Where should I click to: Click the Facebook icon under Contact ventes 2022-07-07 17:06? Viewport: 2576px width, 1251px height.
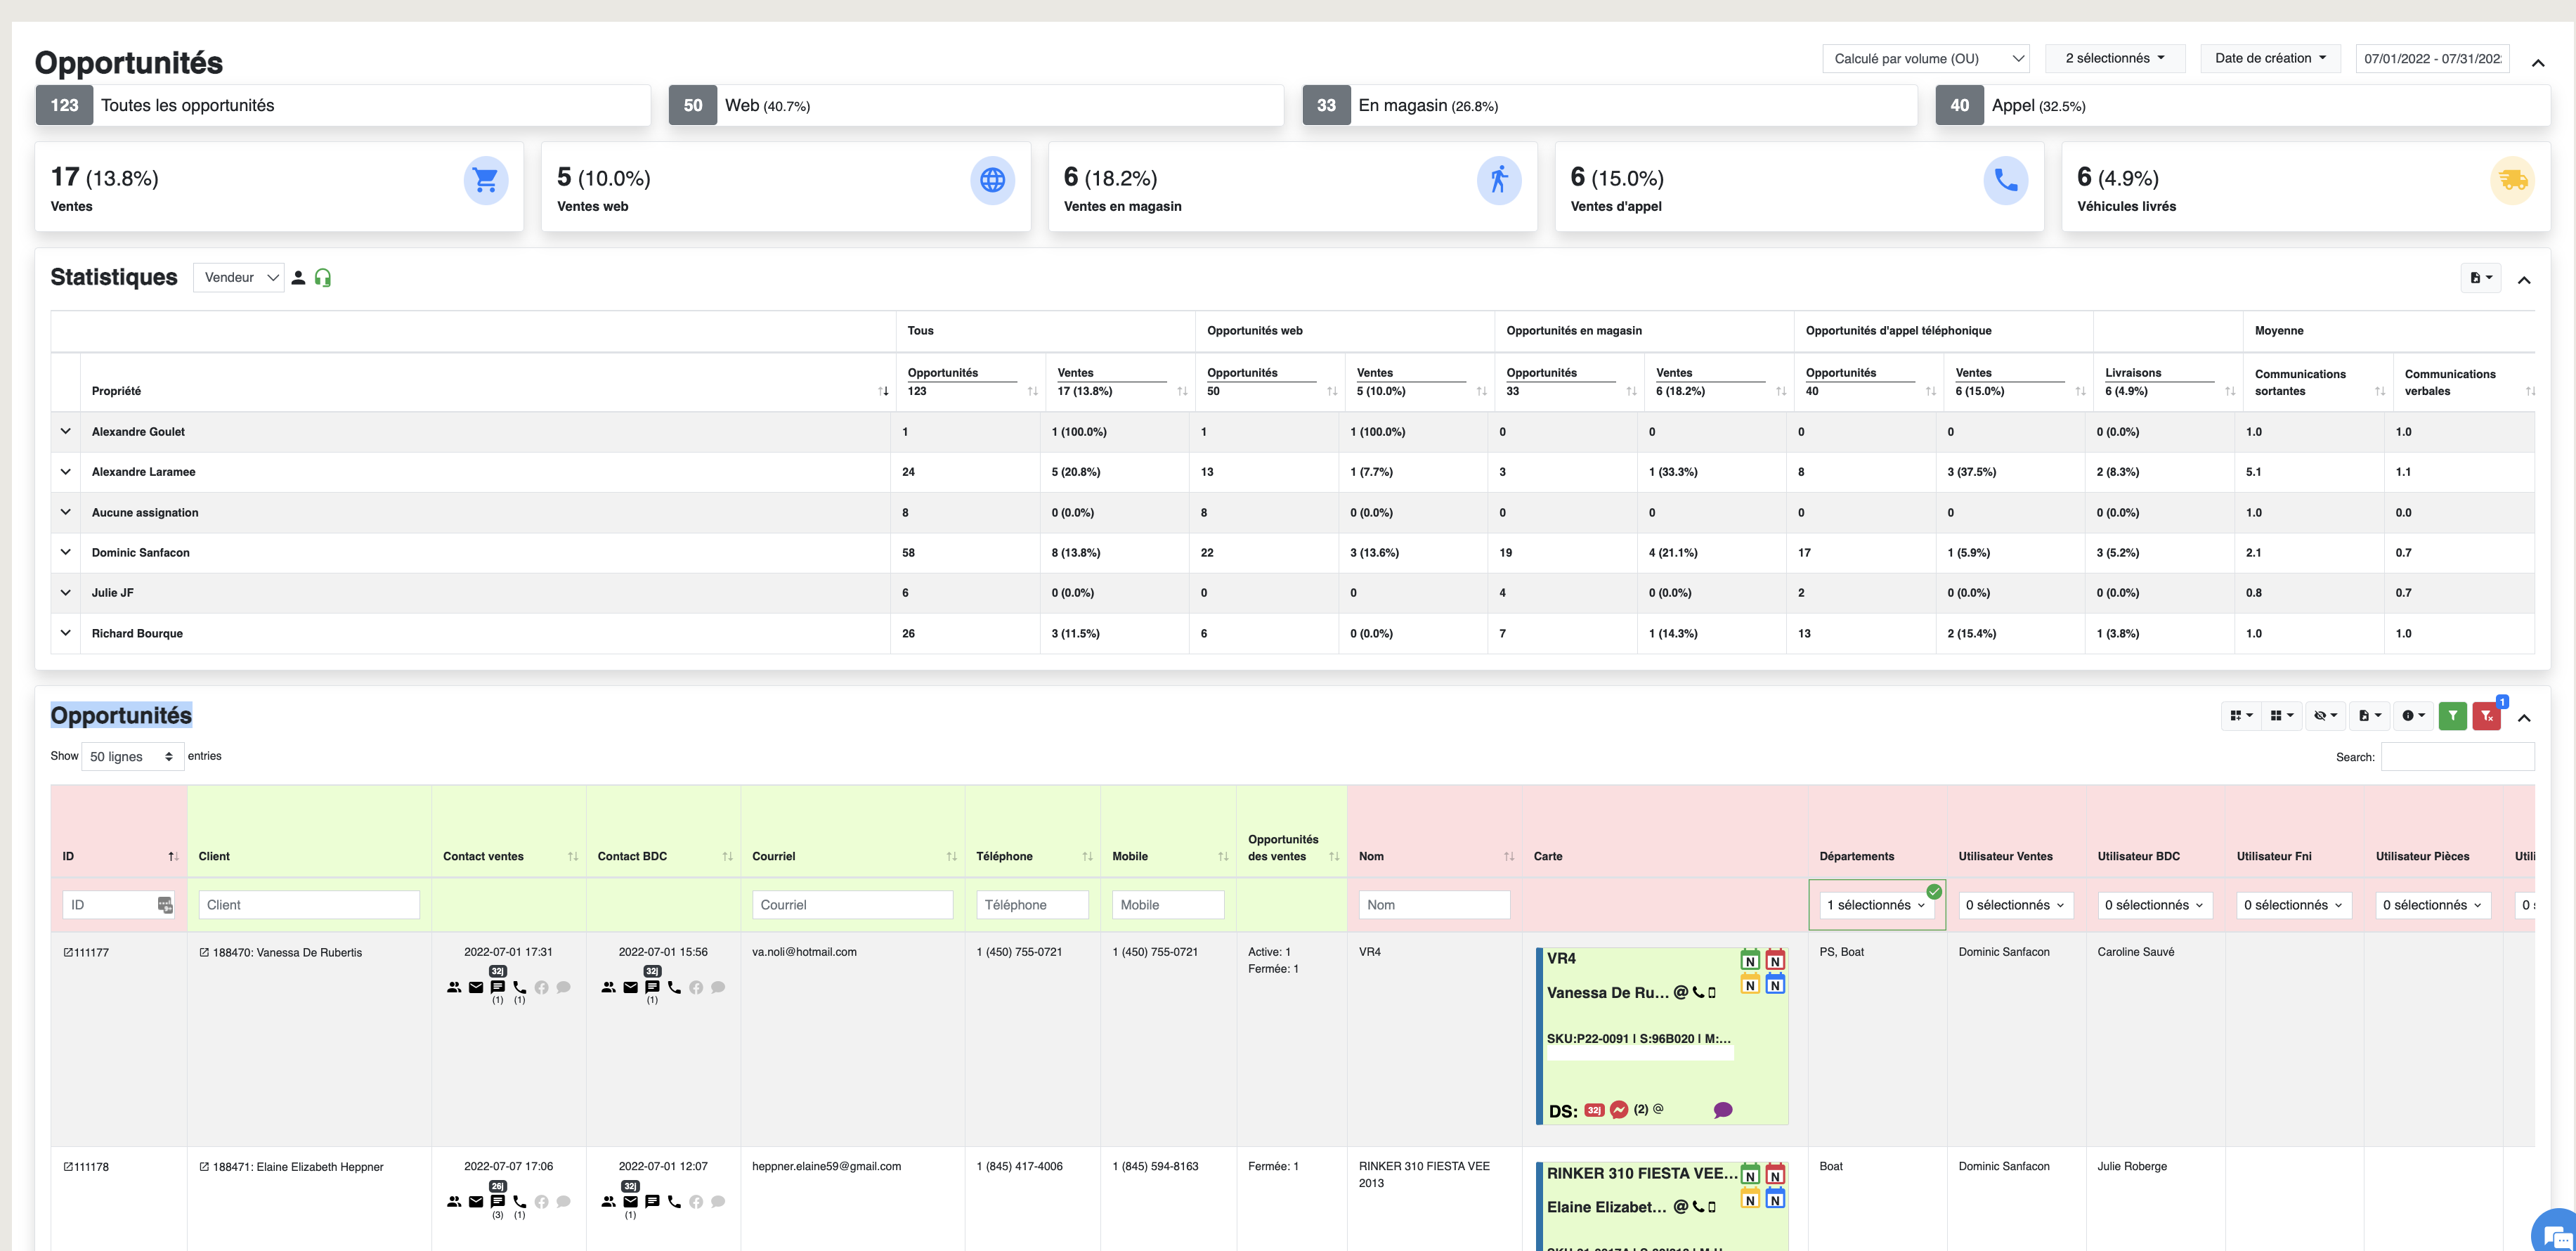click(x=542, y=1202)
